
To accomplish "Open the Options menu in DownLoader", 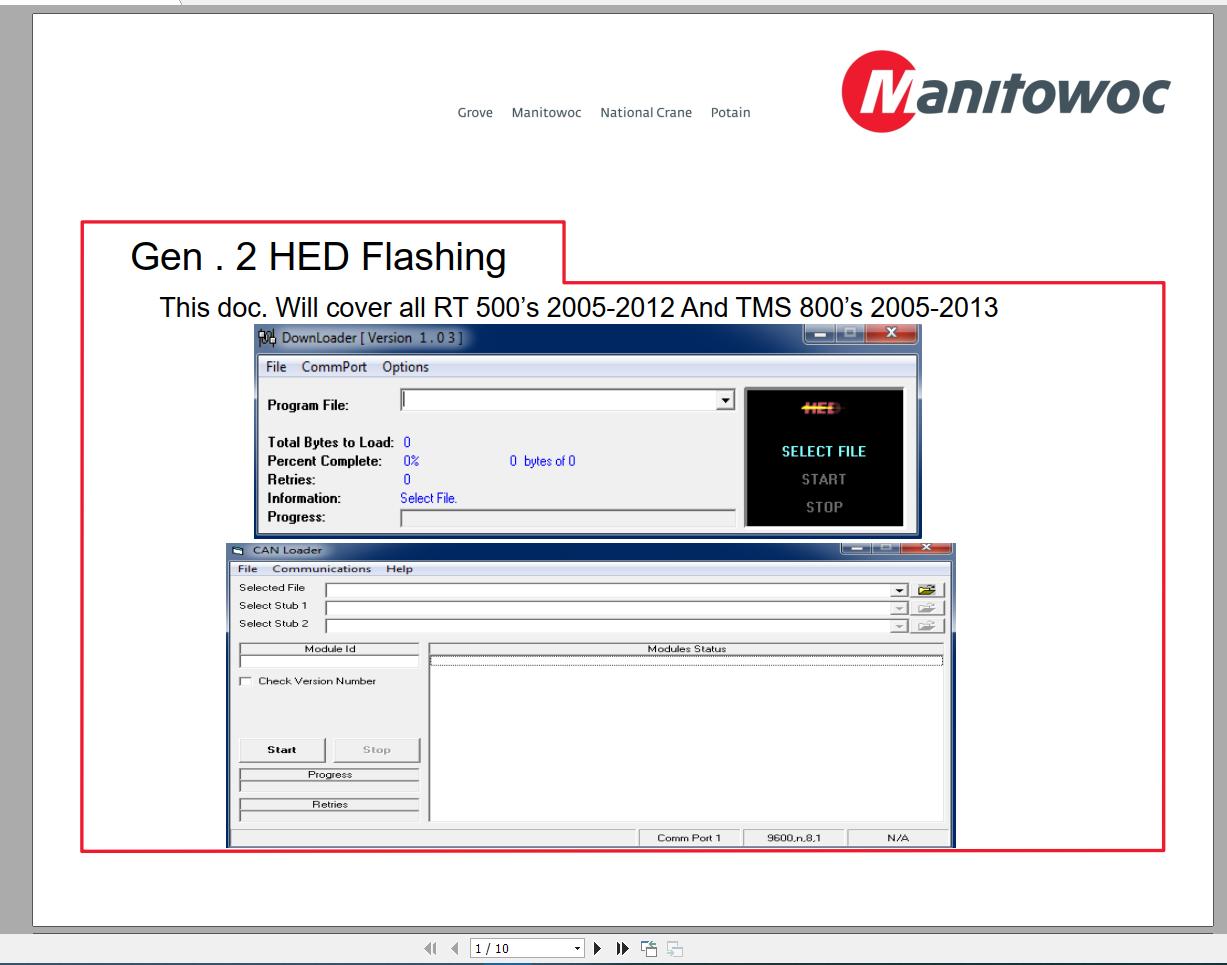I will coord(406,367).
